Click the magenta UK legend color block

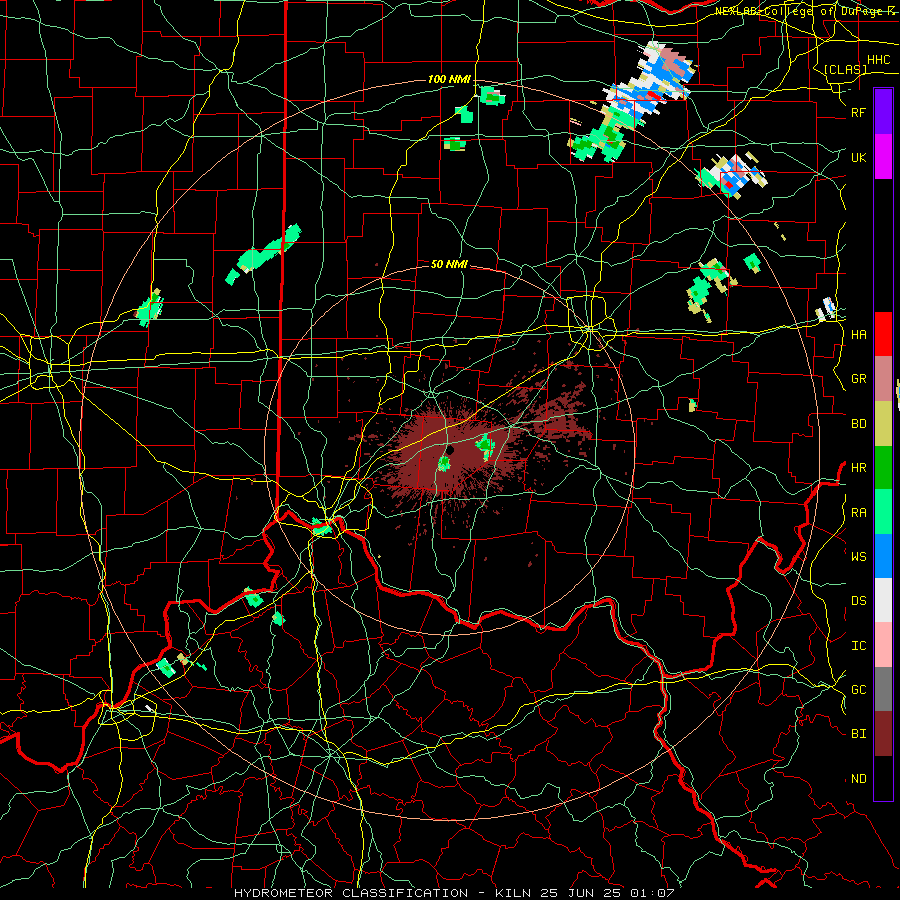883,157
